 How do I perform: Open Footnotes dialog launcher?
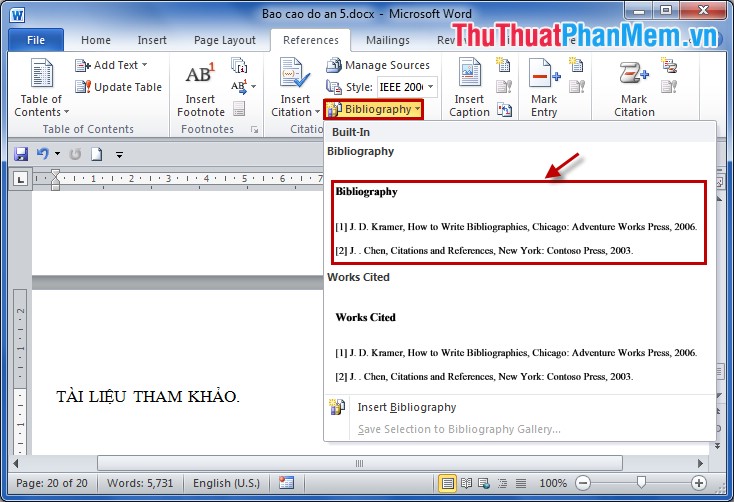tap(255, 130)
